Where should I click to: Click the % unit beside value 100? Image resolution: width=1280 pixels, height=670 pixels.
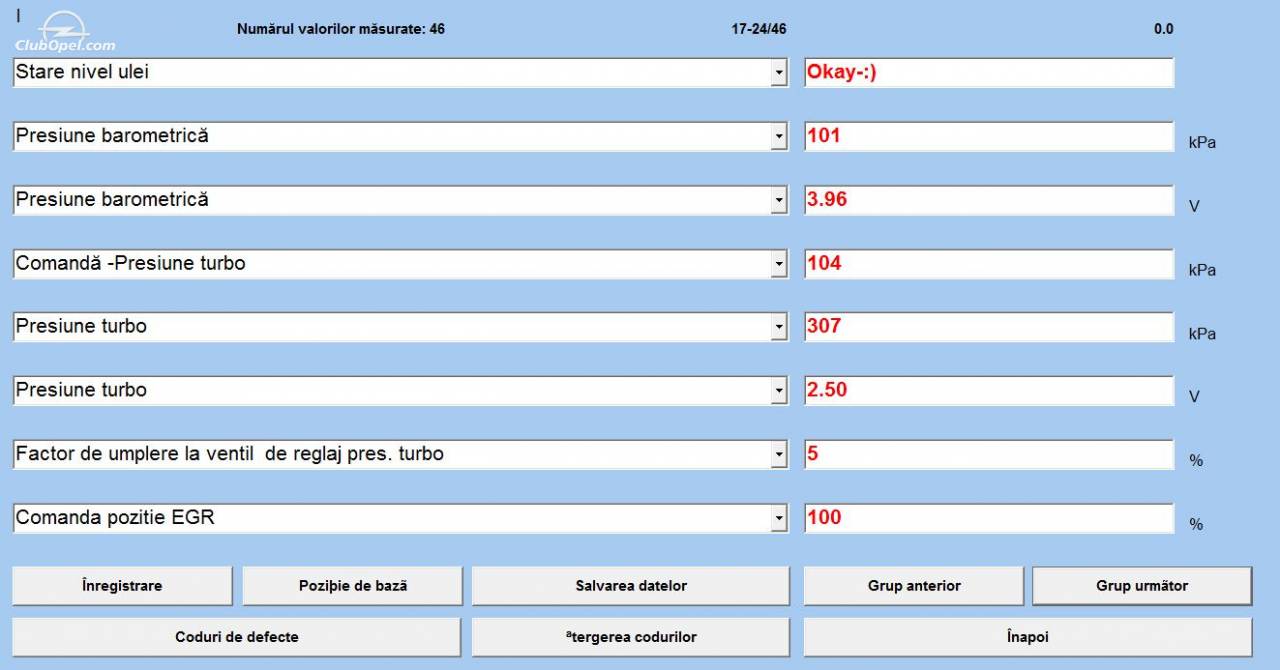[x=1196, y=524]
